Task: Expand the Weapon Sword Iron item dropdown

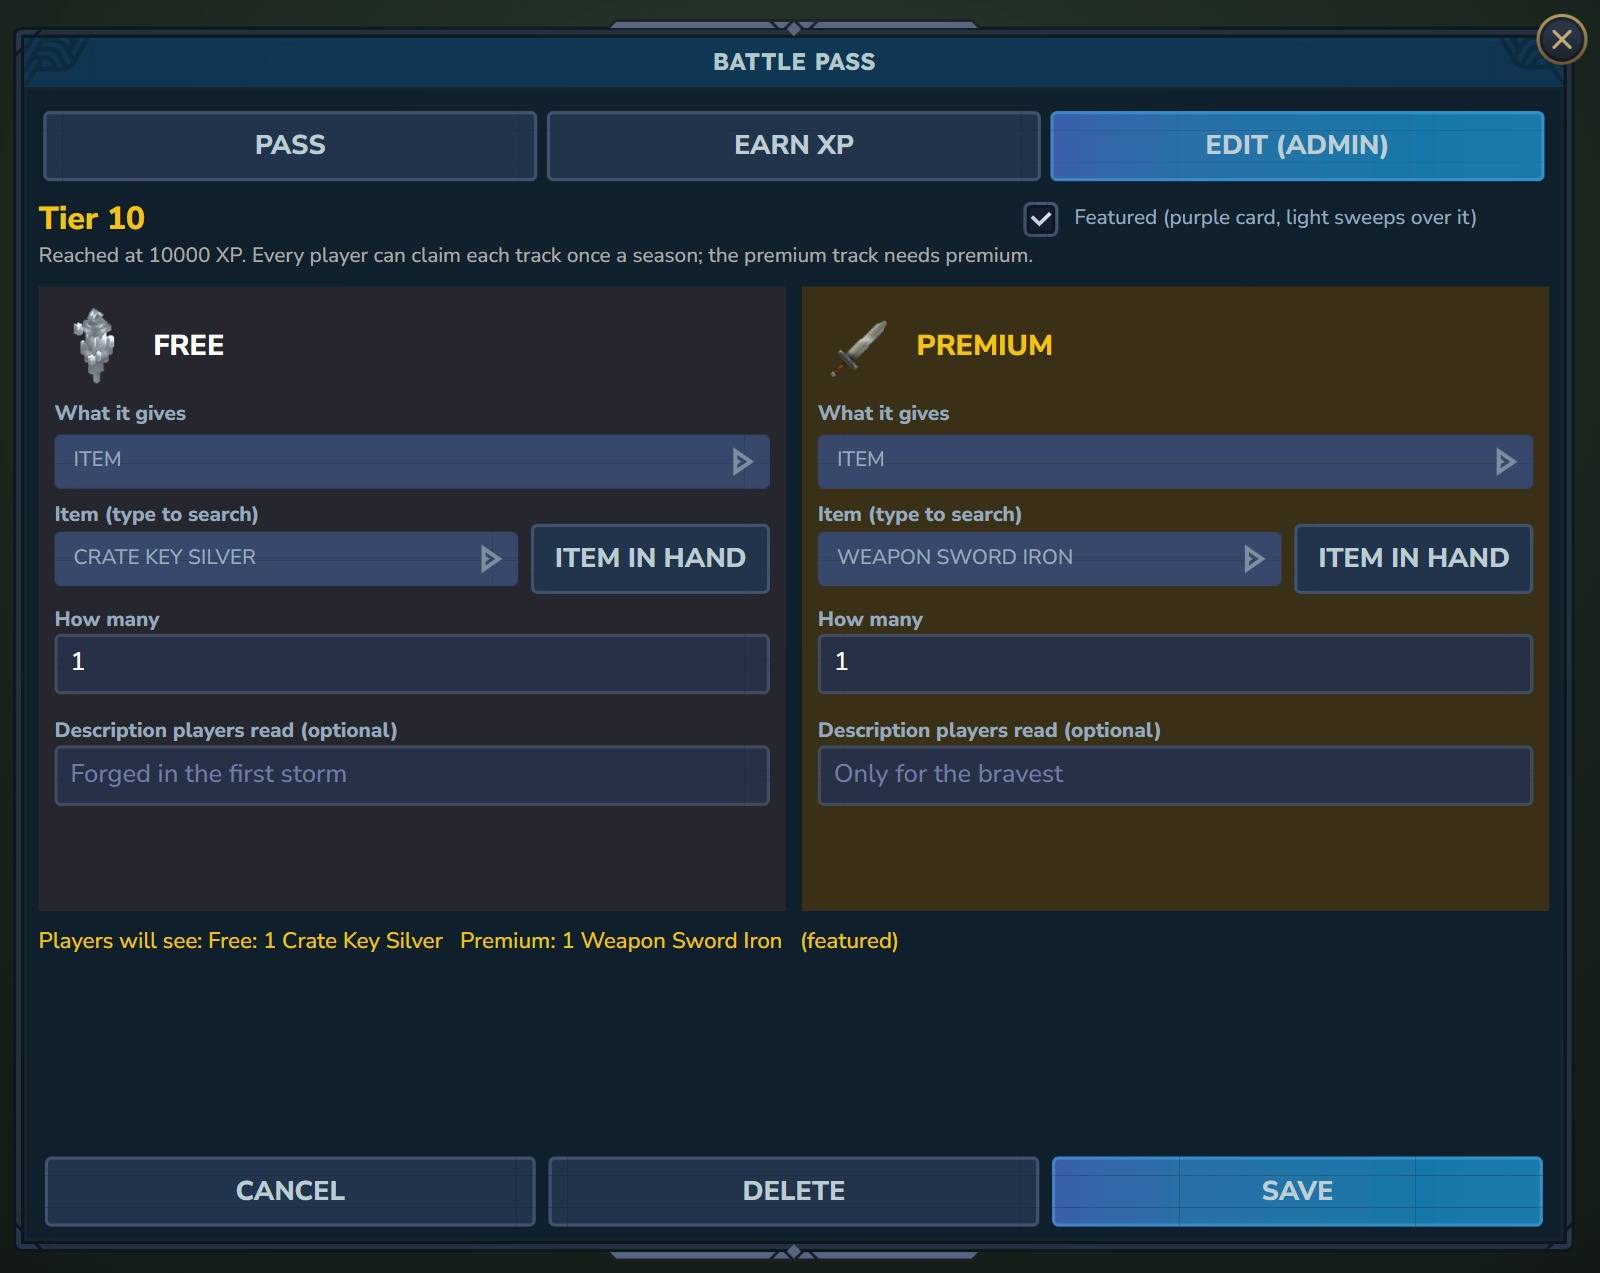Action: pos(1049,558)
